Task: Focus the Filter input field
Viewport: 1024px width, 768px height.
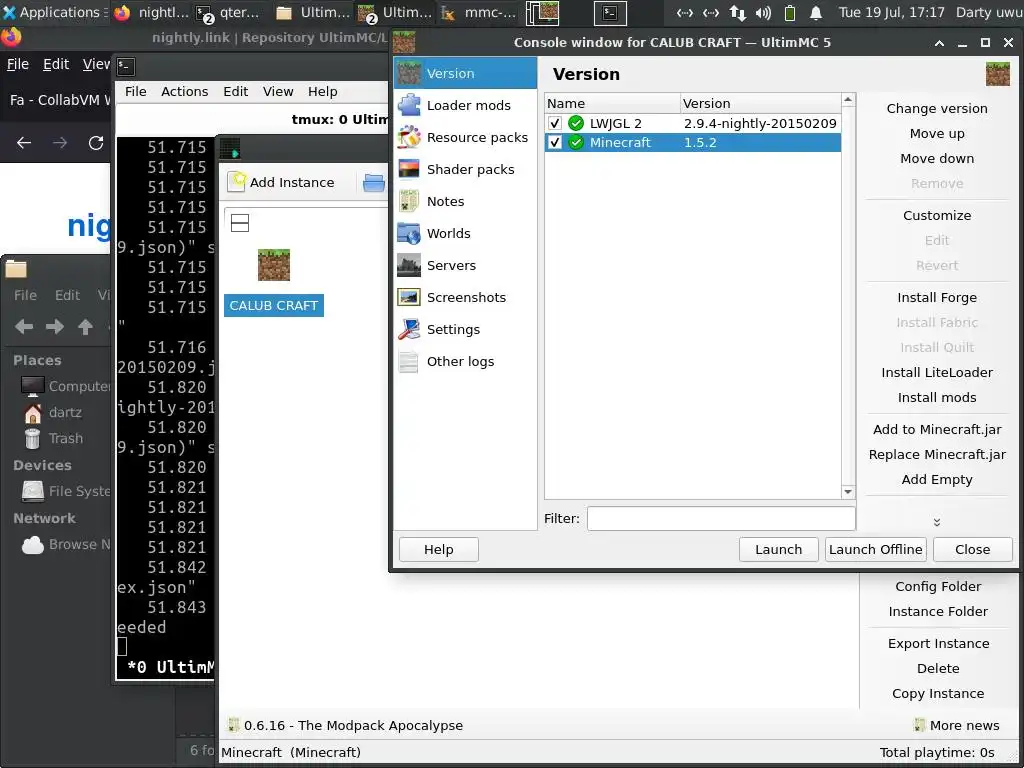Action: (721, 519)
